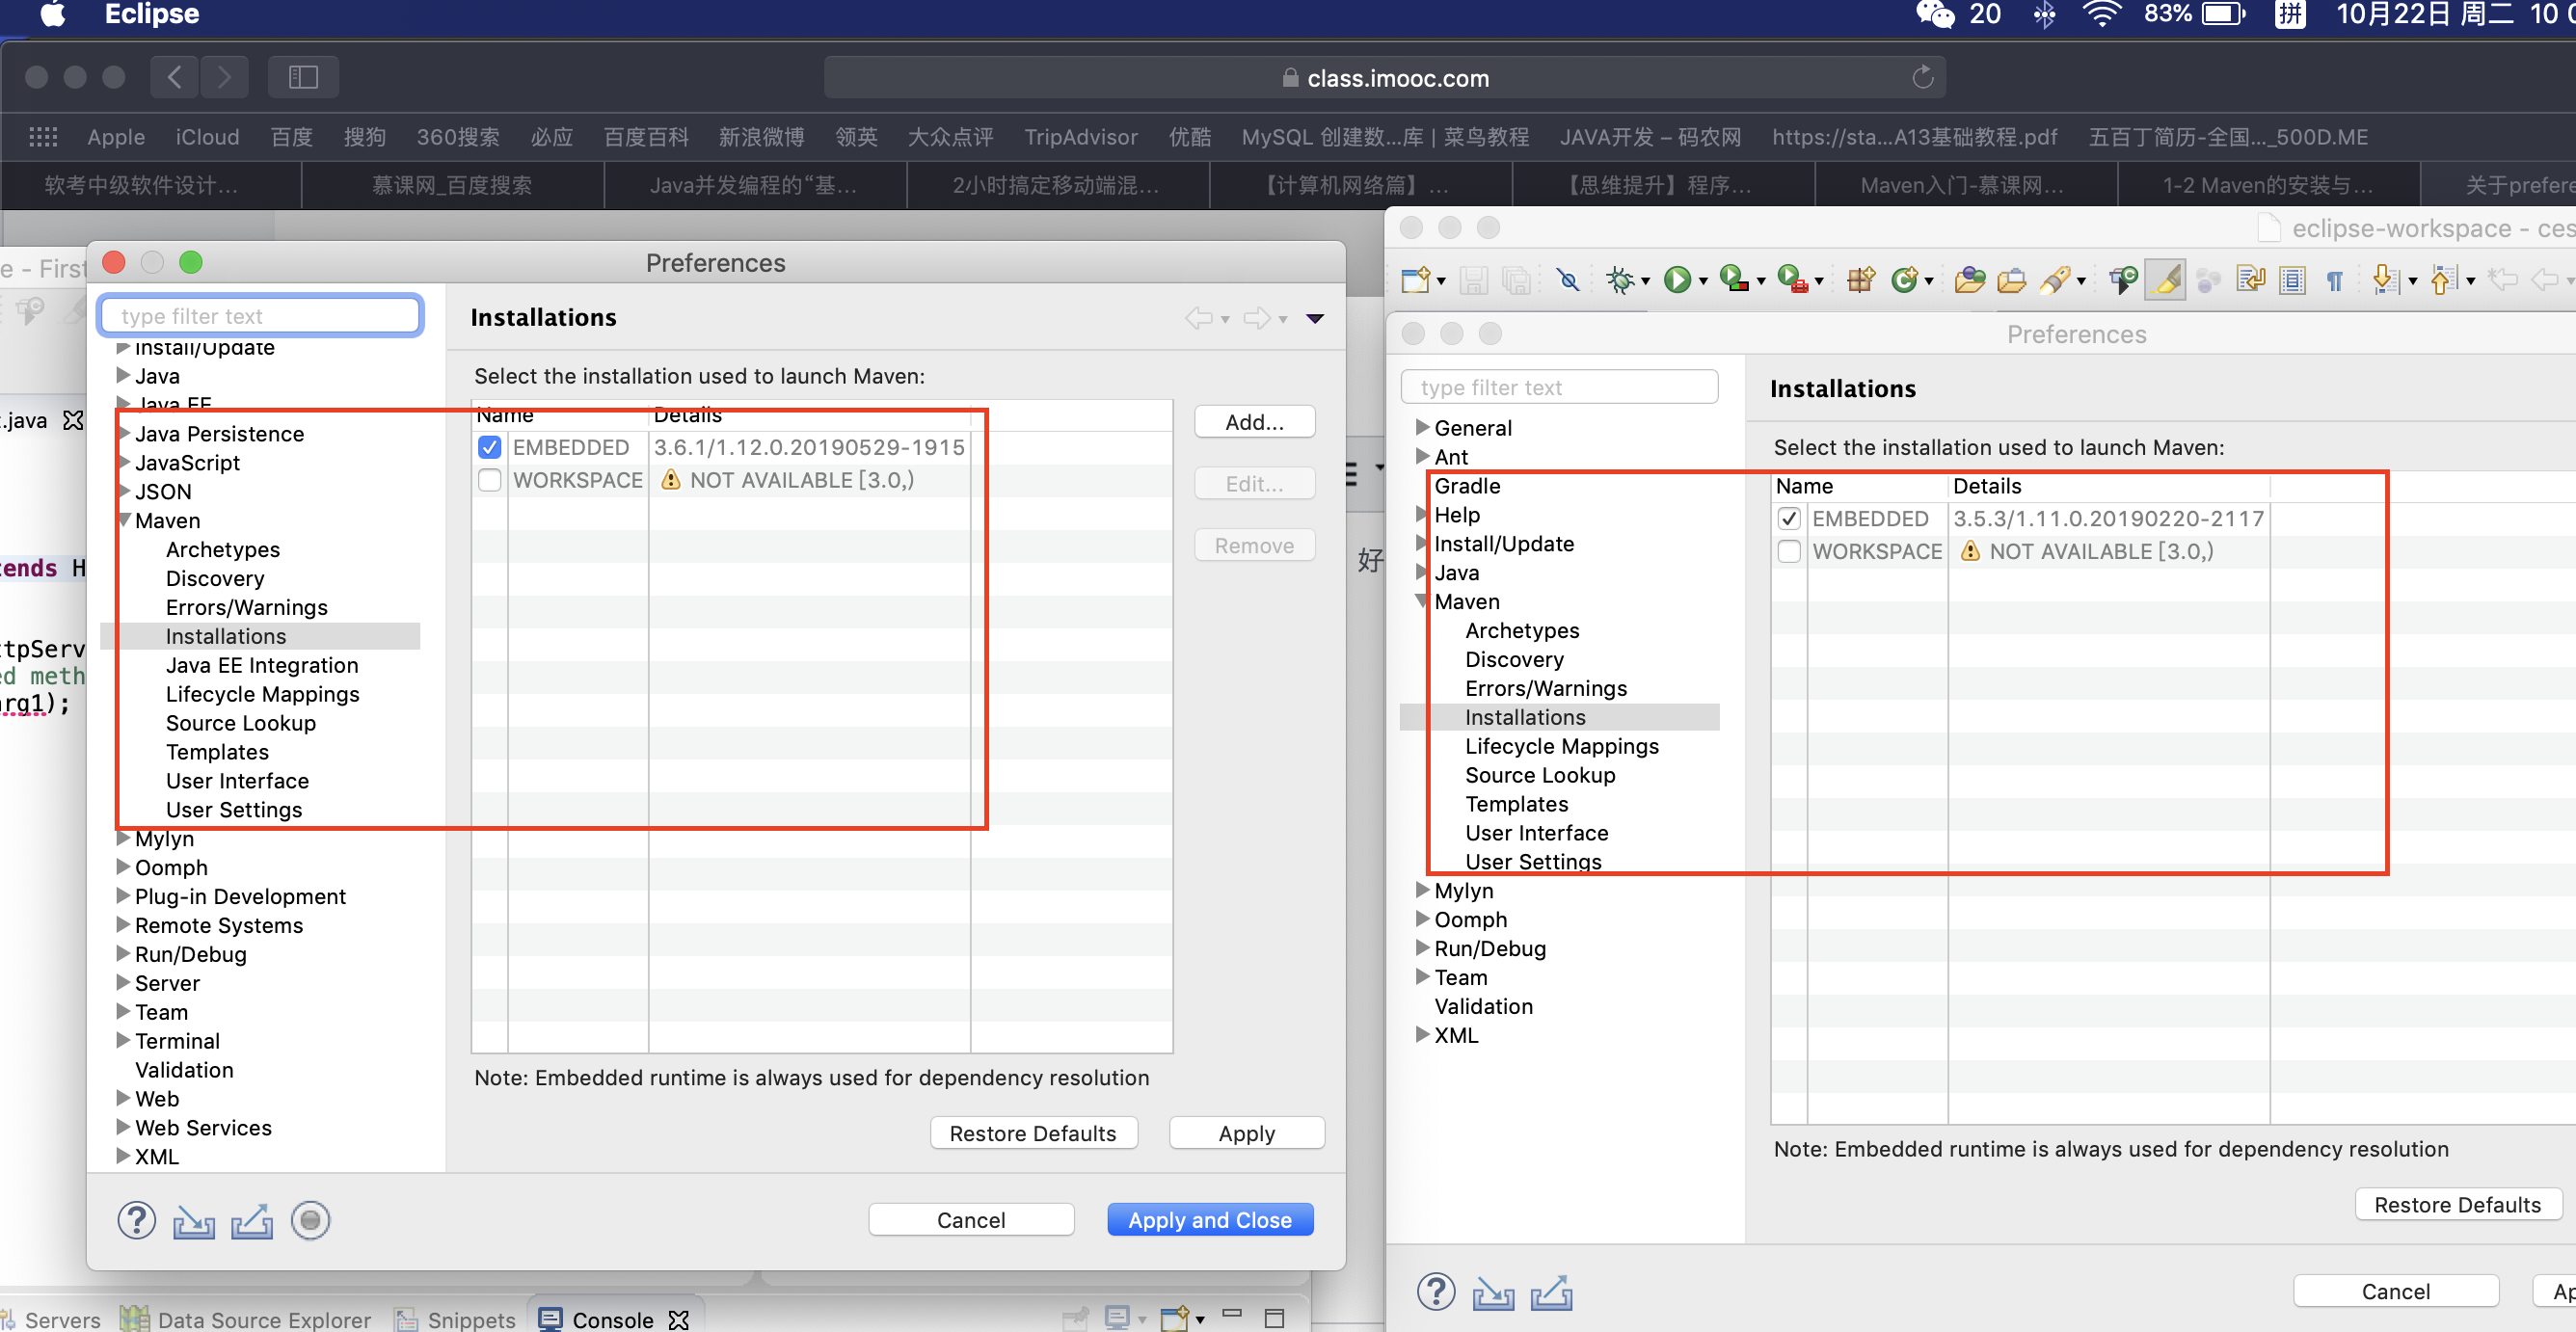2576x1332 pixels.
Task: Click Help icon in right Preferences dialog
Action: 1436,1291
